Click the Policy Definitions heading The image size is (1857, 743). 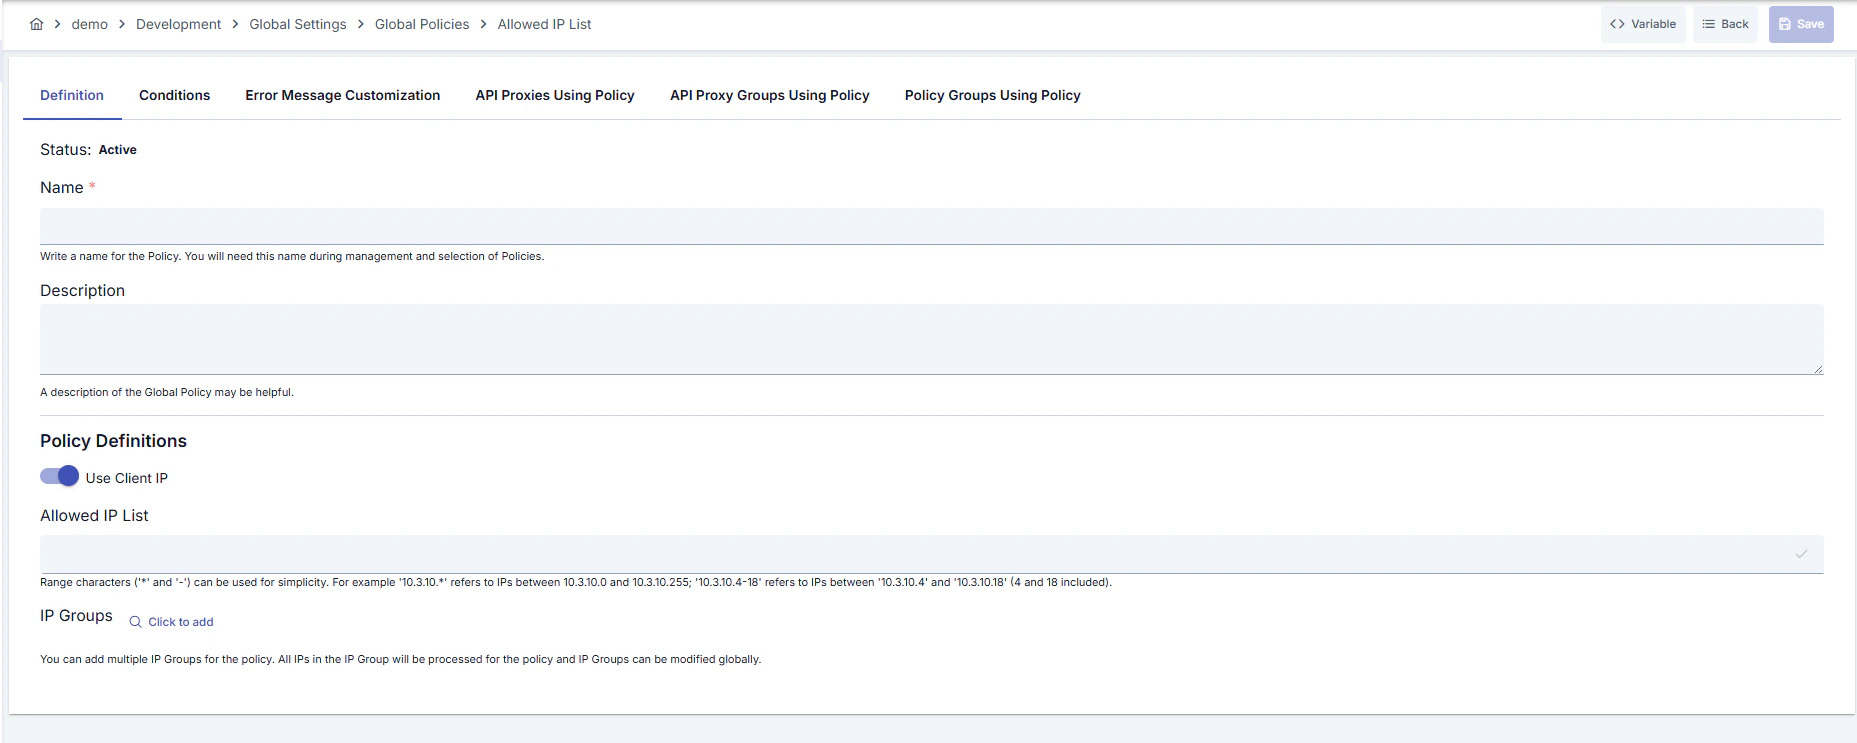click(x=113, y=441)
